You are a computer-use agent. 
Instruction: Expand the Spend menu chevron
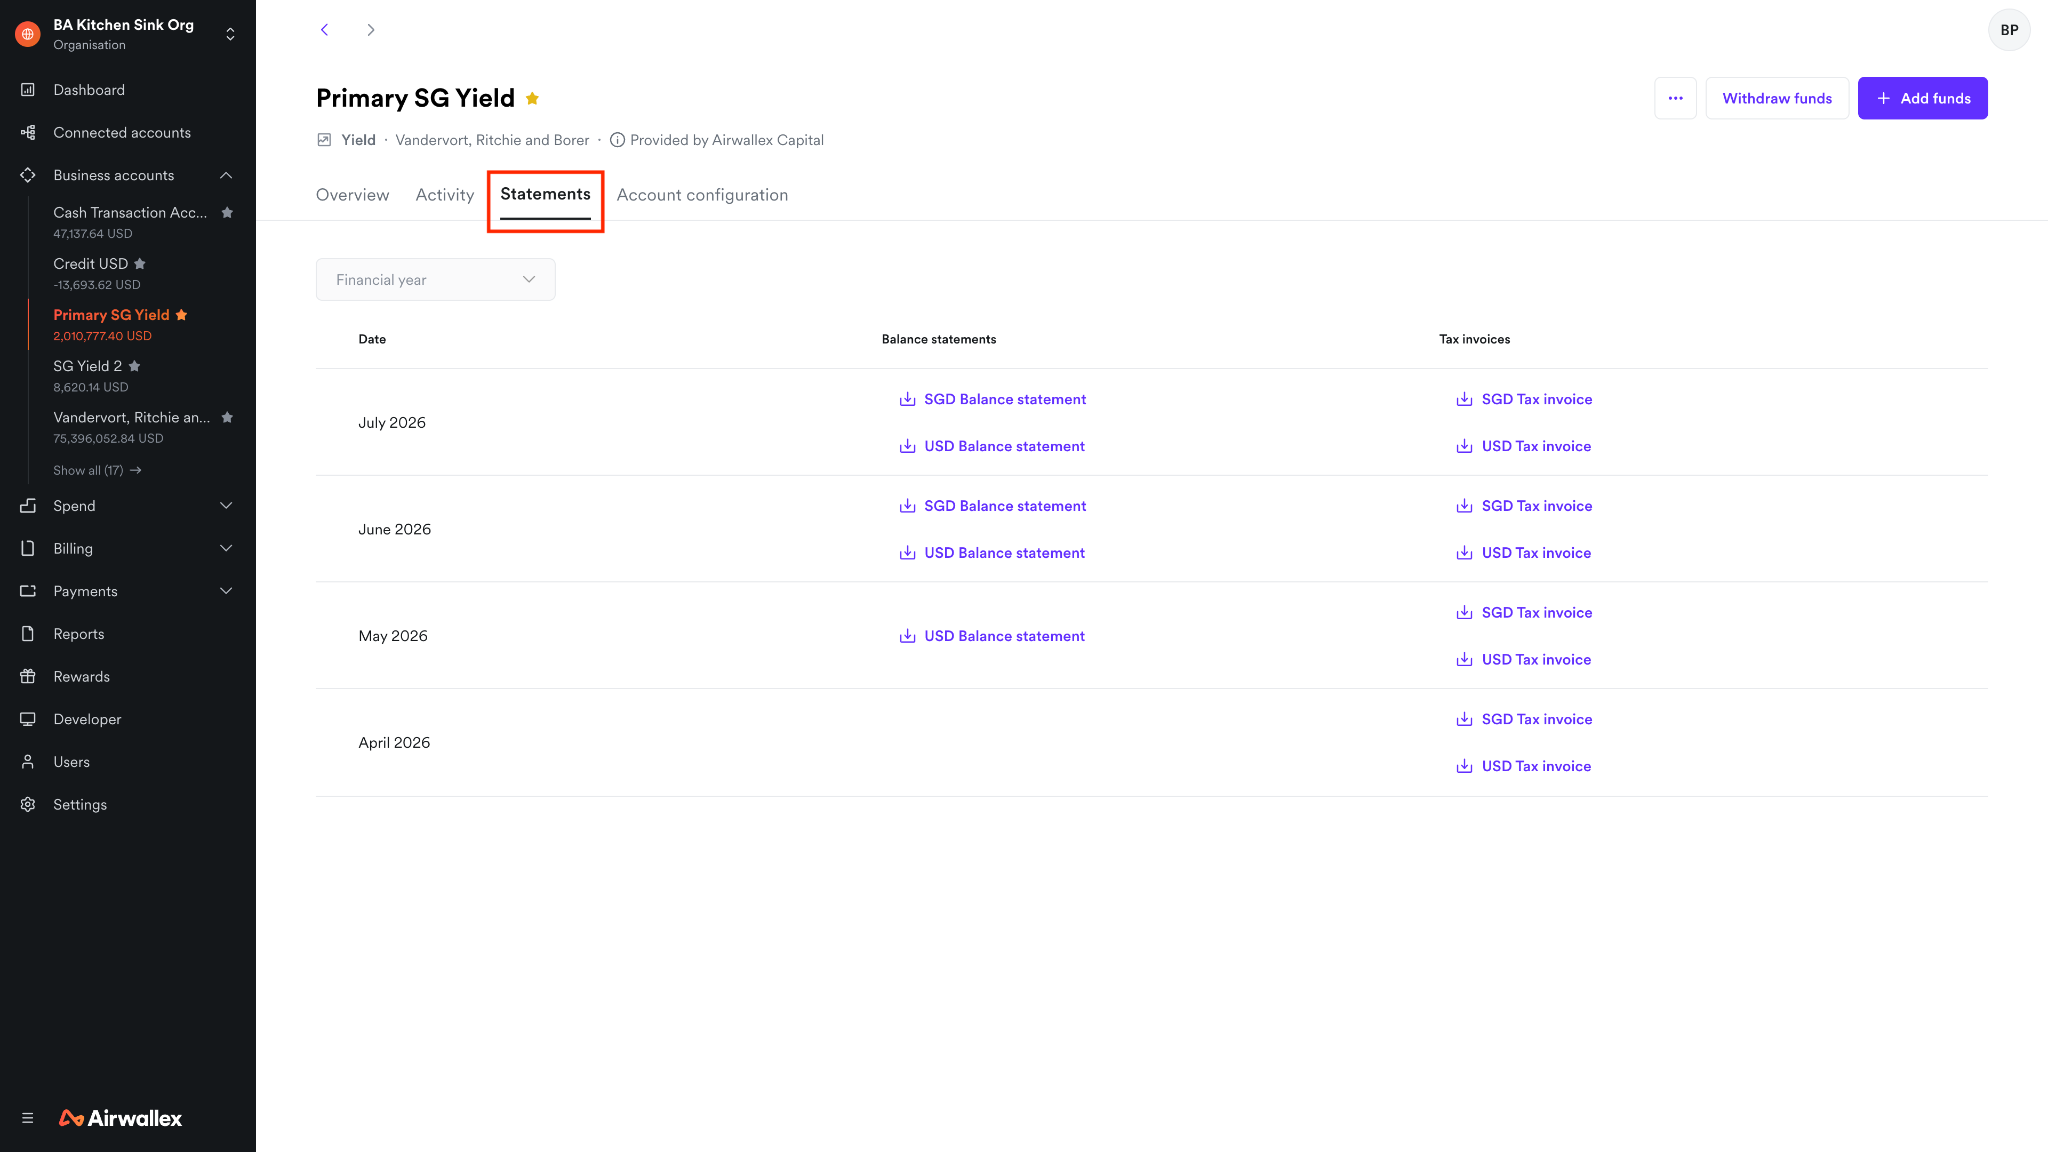(x=226, y=506)
